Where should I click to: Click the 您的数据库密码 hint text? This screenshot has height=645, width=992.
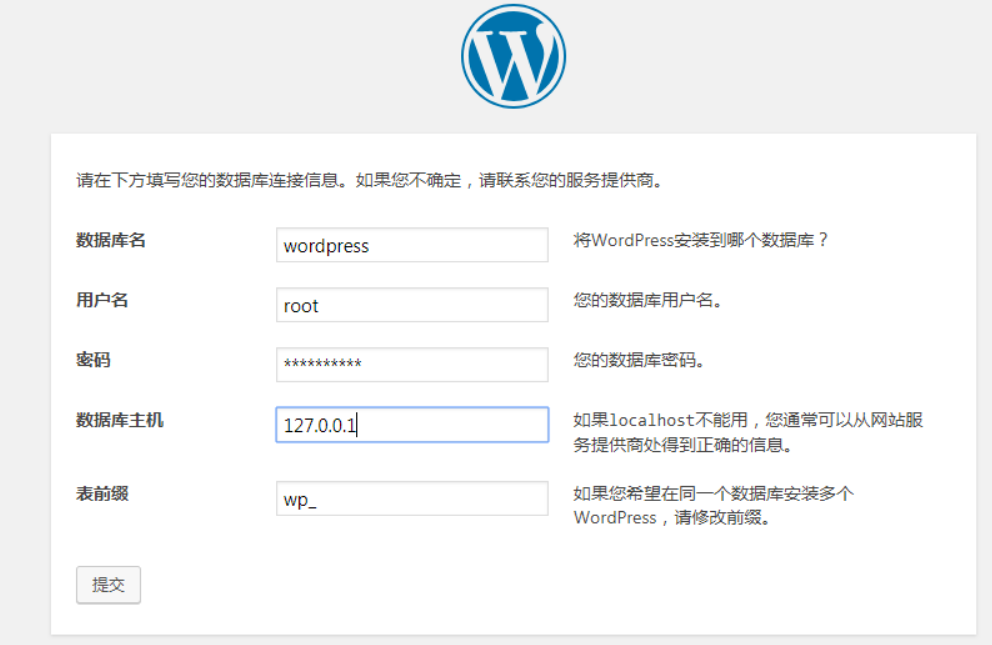pos(639,361)
